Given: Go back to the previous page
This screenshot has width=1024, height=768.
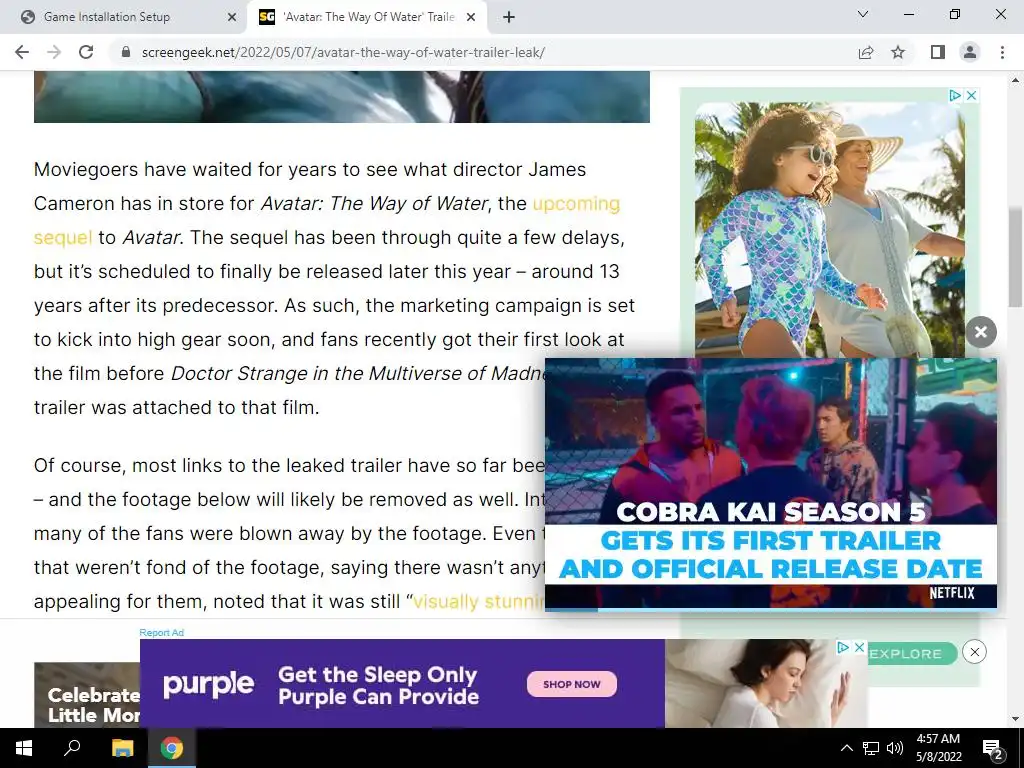Looking at the screenshot, I should click(22, 52).
